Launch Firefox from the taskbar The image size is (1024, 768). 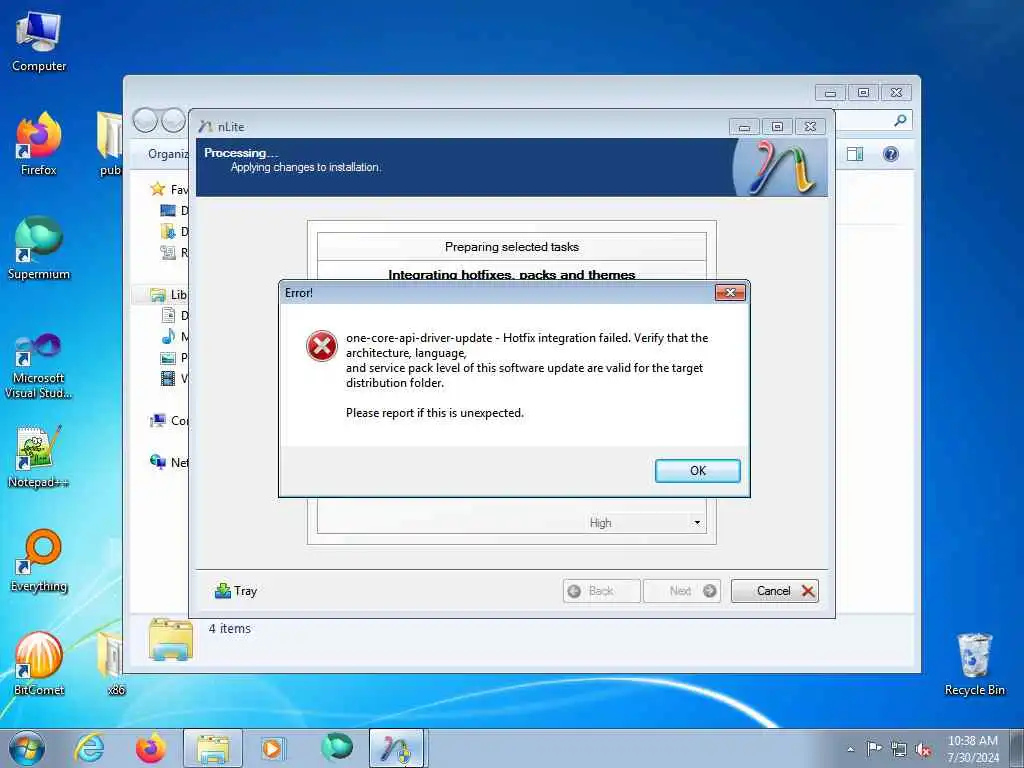click(x=151, y=748)
